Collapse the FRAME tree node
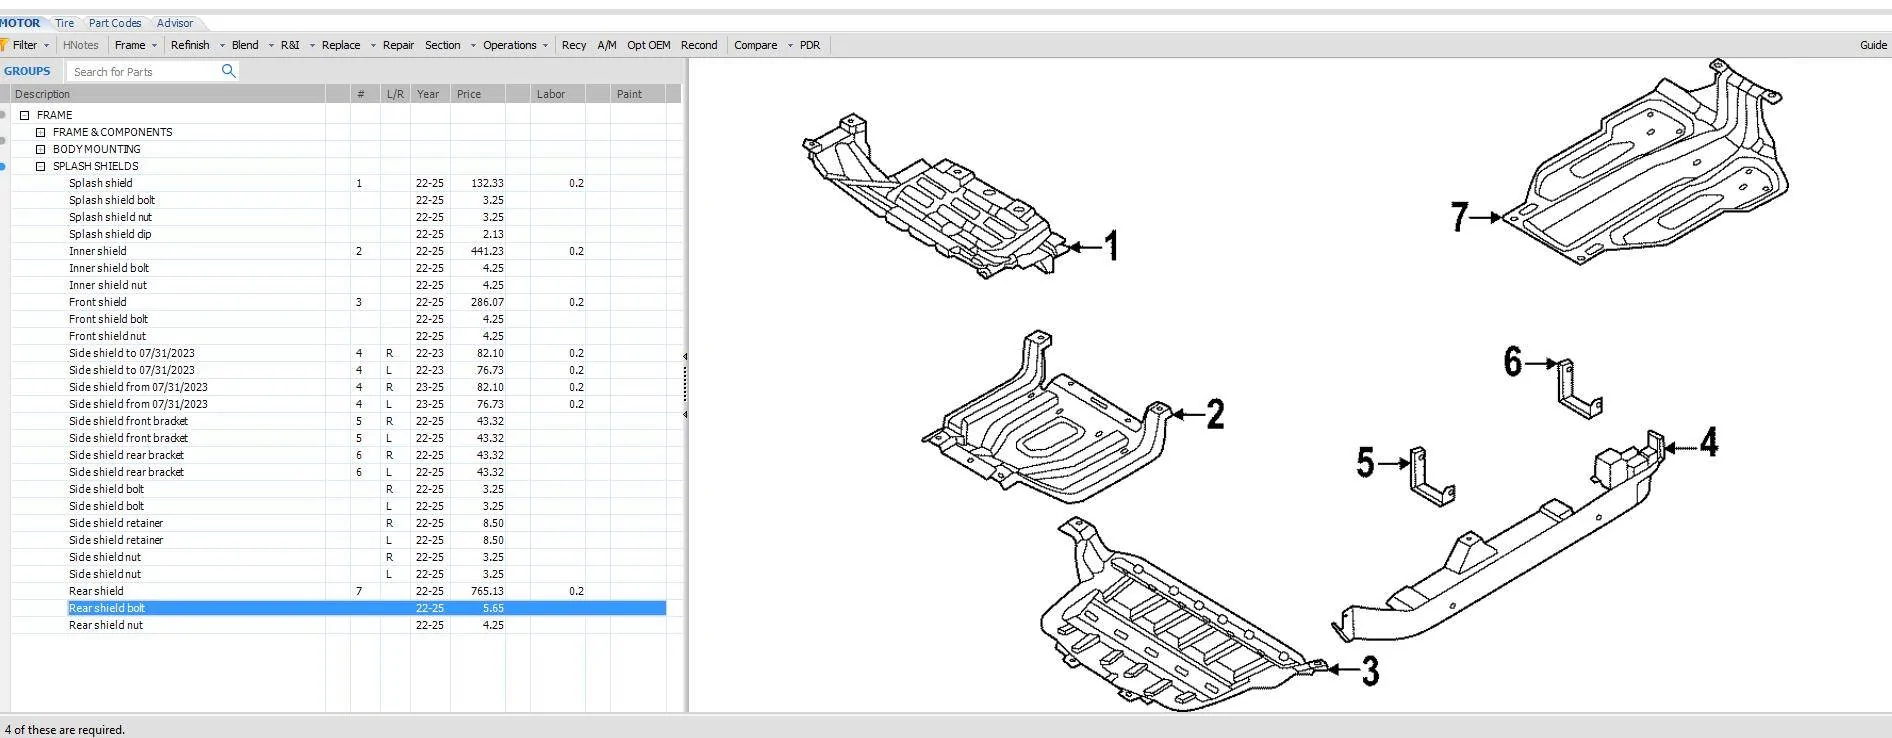This screenshot has width=1892, height=738. tap(25, 115)
